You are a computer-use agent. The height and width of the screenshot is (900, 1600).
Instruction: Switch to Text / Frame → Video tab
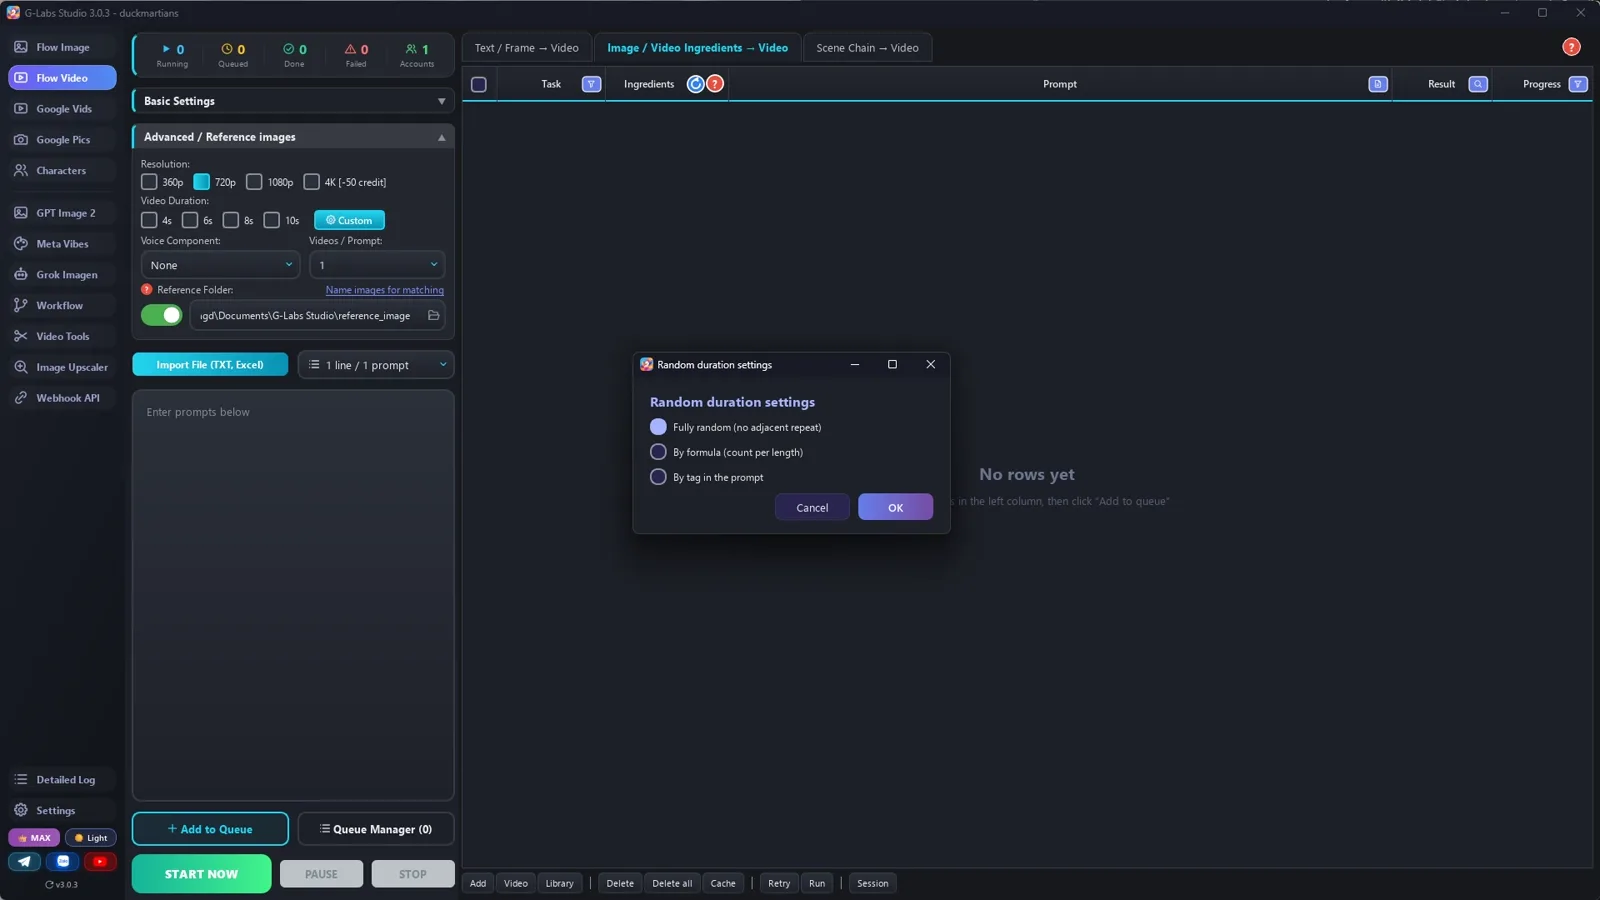tap(527, 48)
